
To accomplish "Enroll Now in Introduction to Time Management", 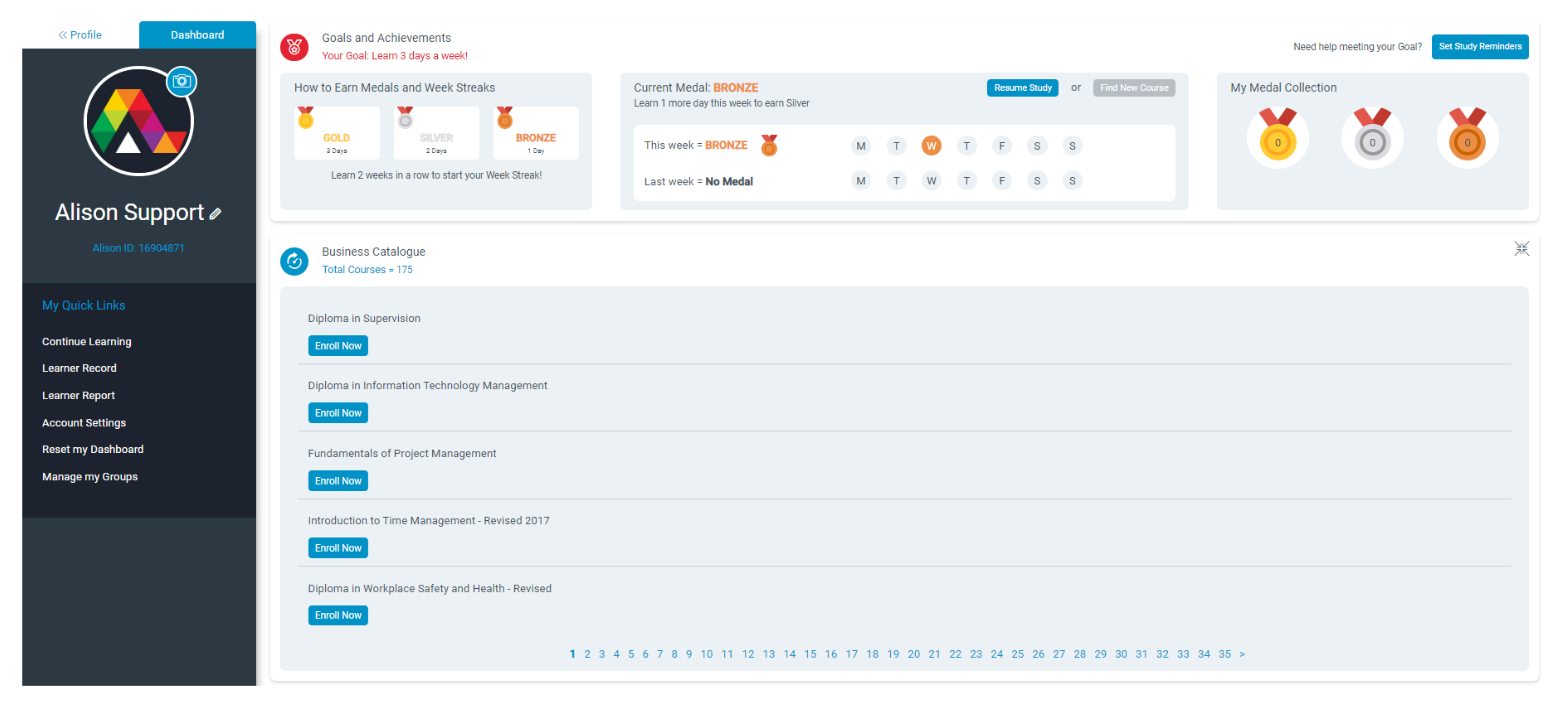I will [338, 548].
